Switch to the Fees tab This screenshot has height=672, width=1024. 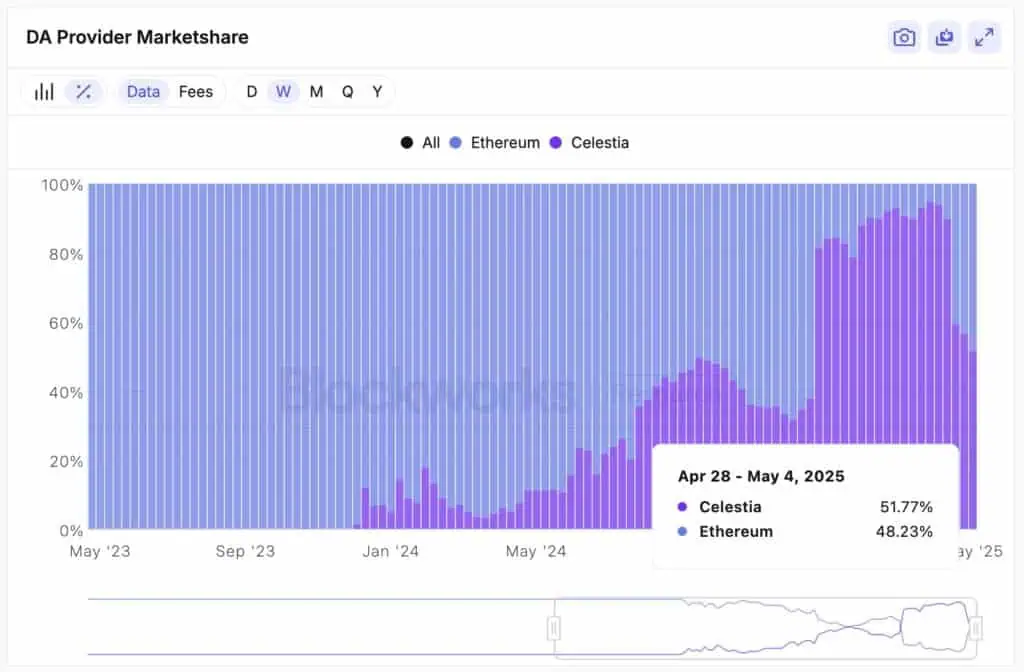[196, 91]
